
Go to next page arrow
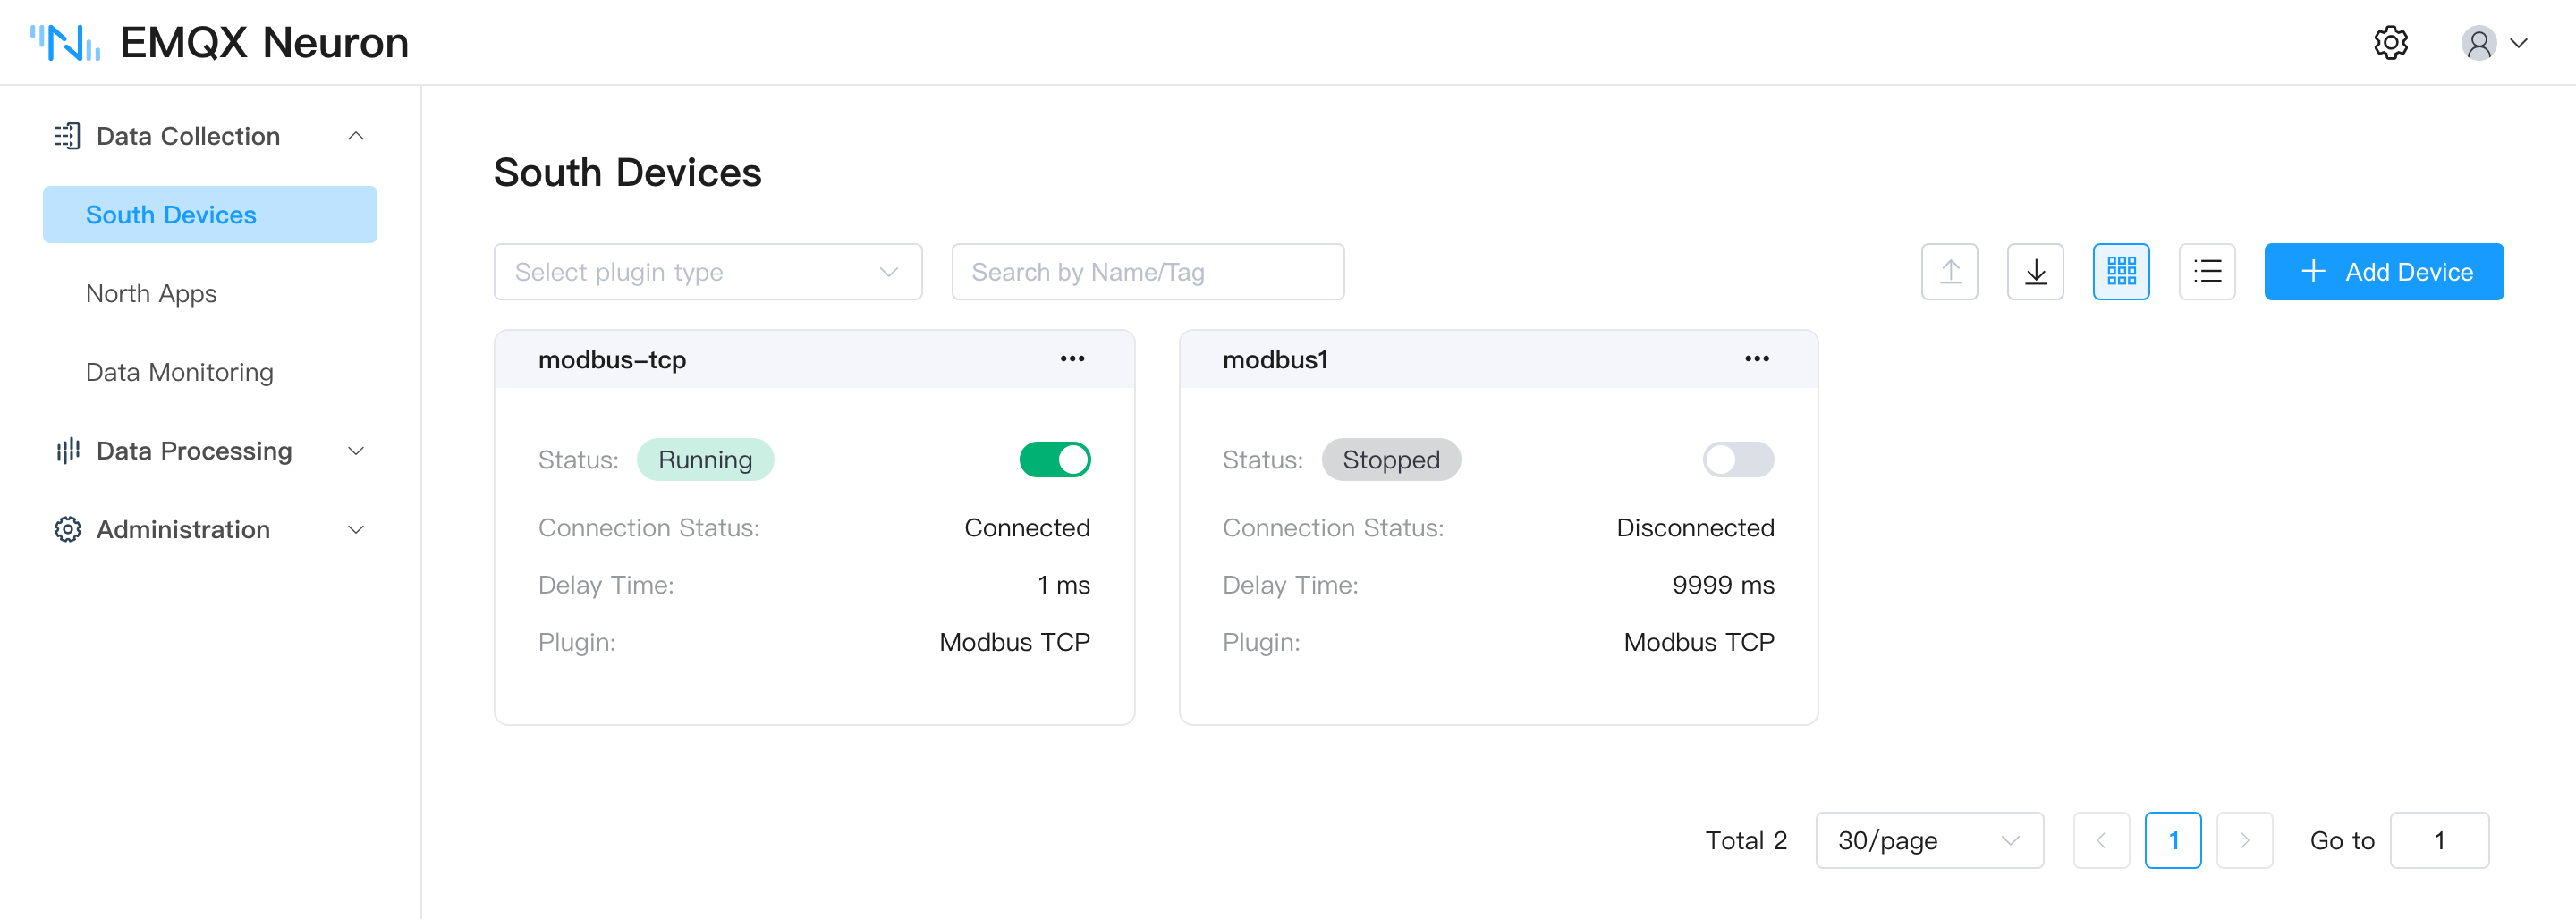pos(2244,840)
